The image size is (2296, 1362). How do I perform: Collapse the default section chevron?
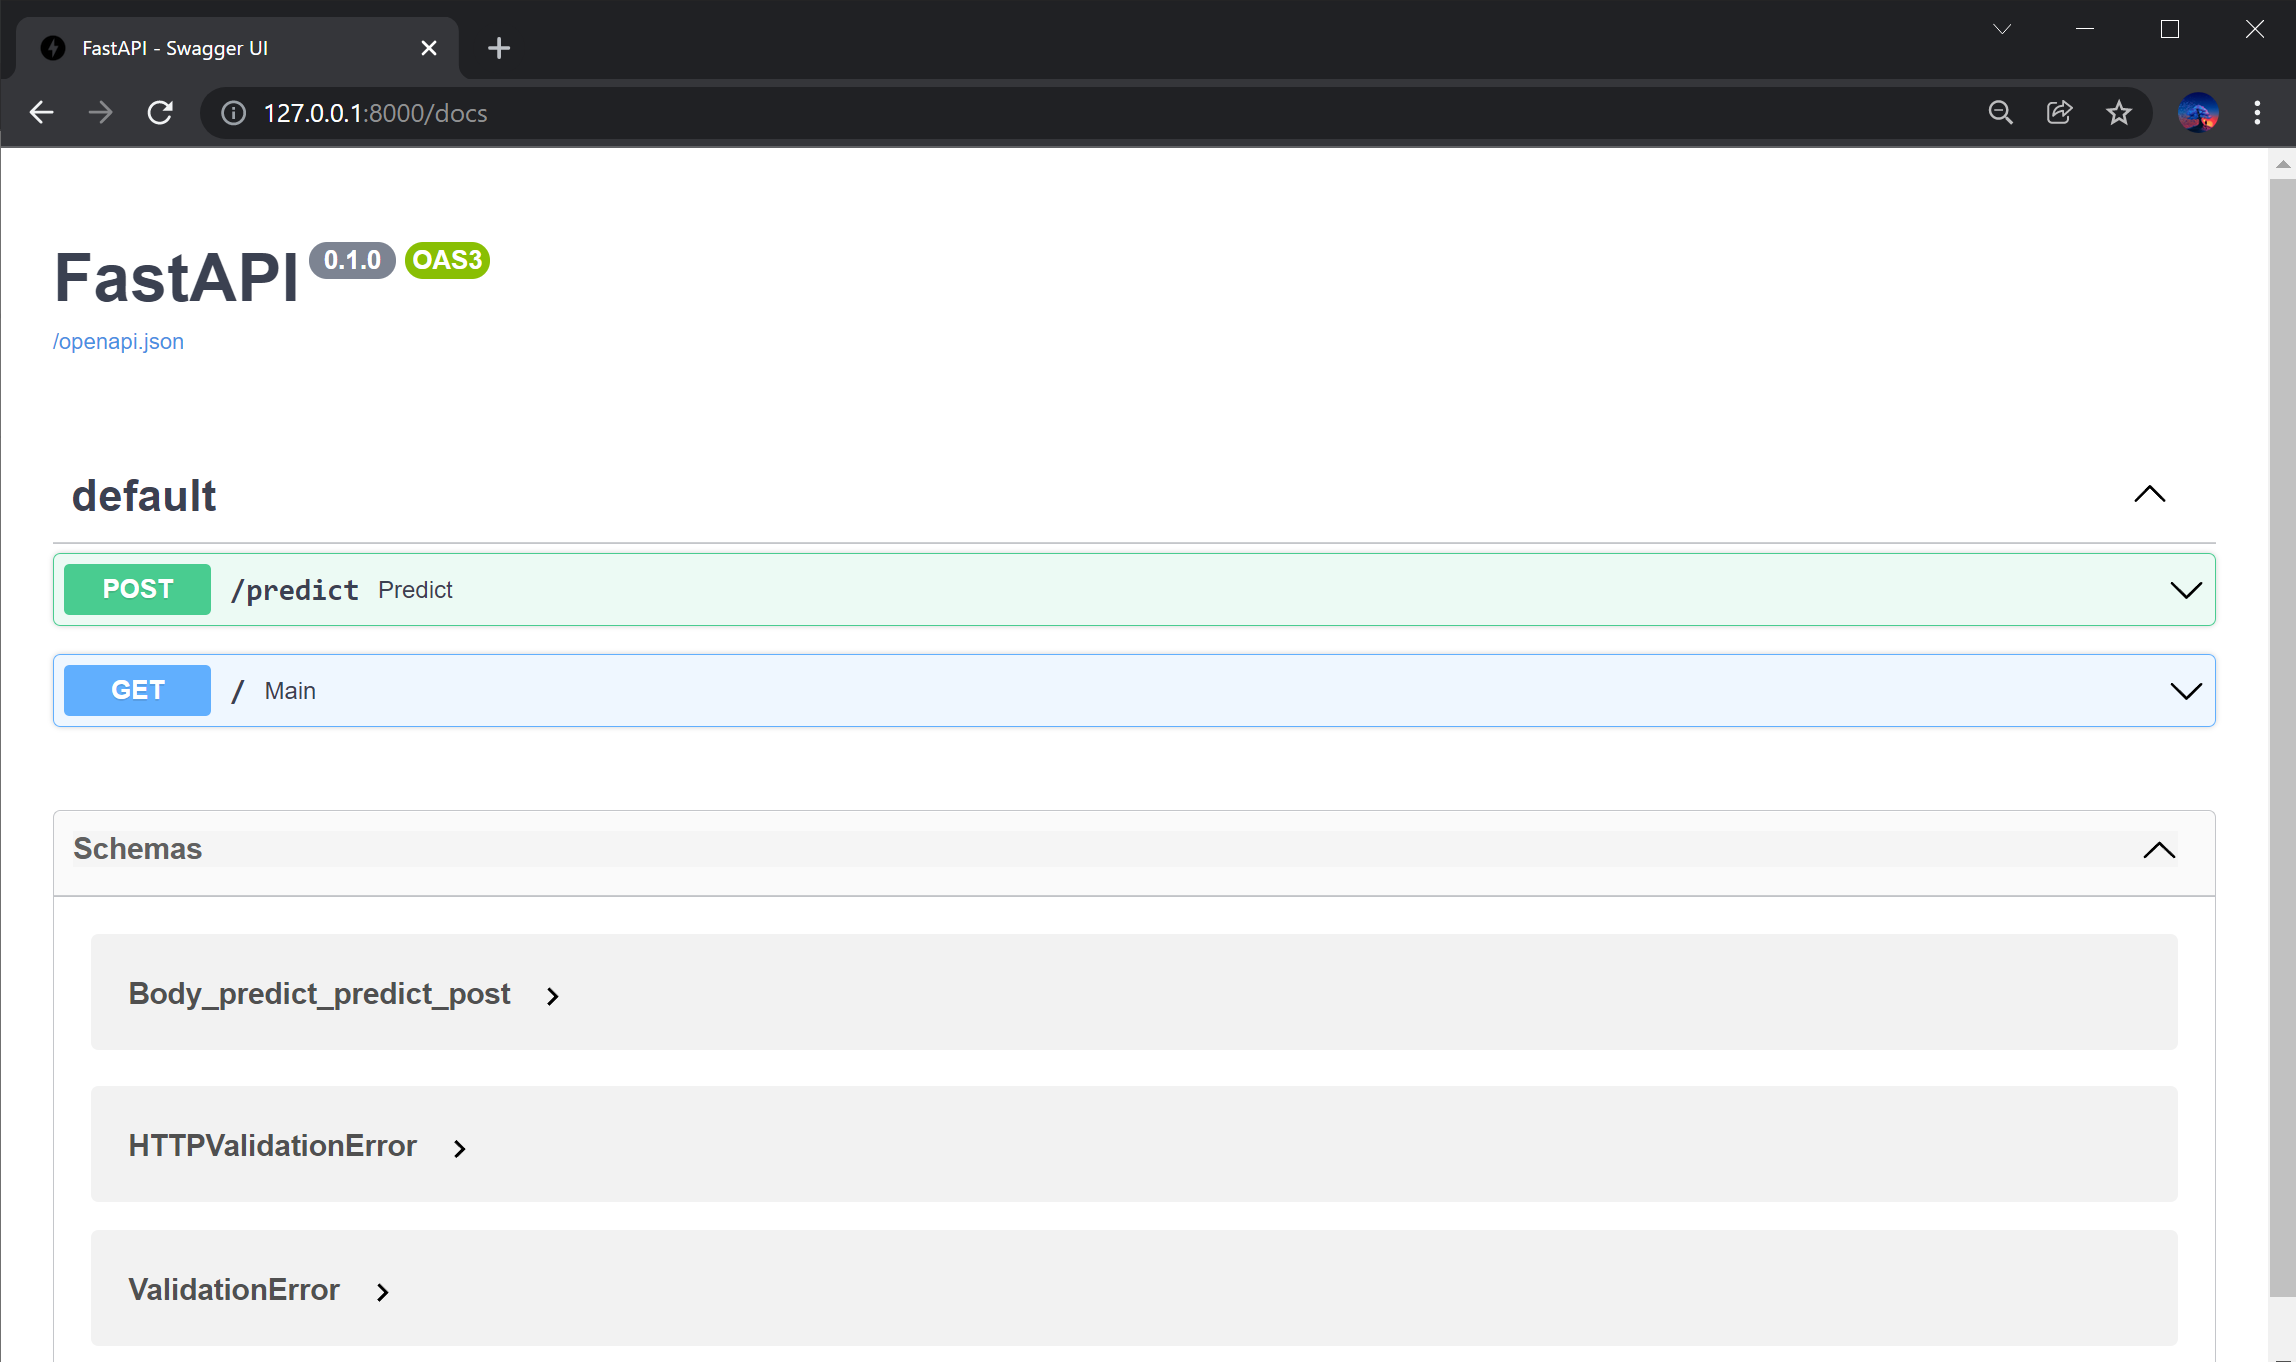2149,495
